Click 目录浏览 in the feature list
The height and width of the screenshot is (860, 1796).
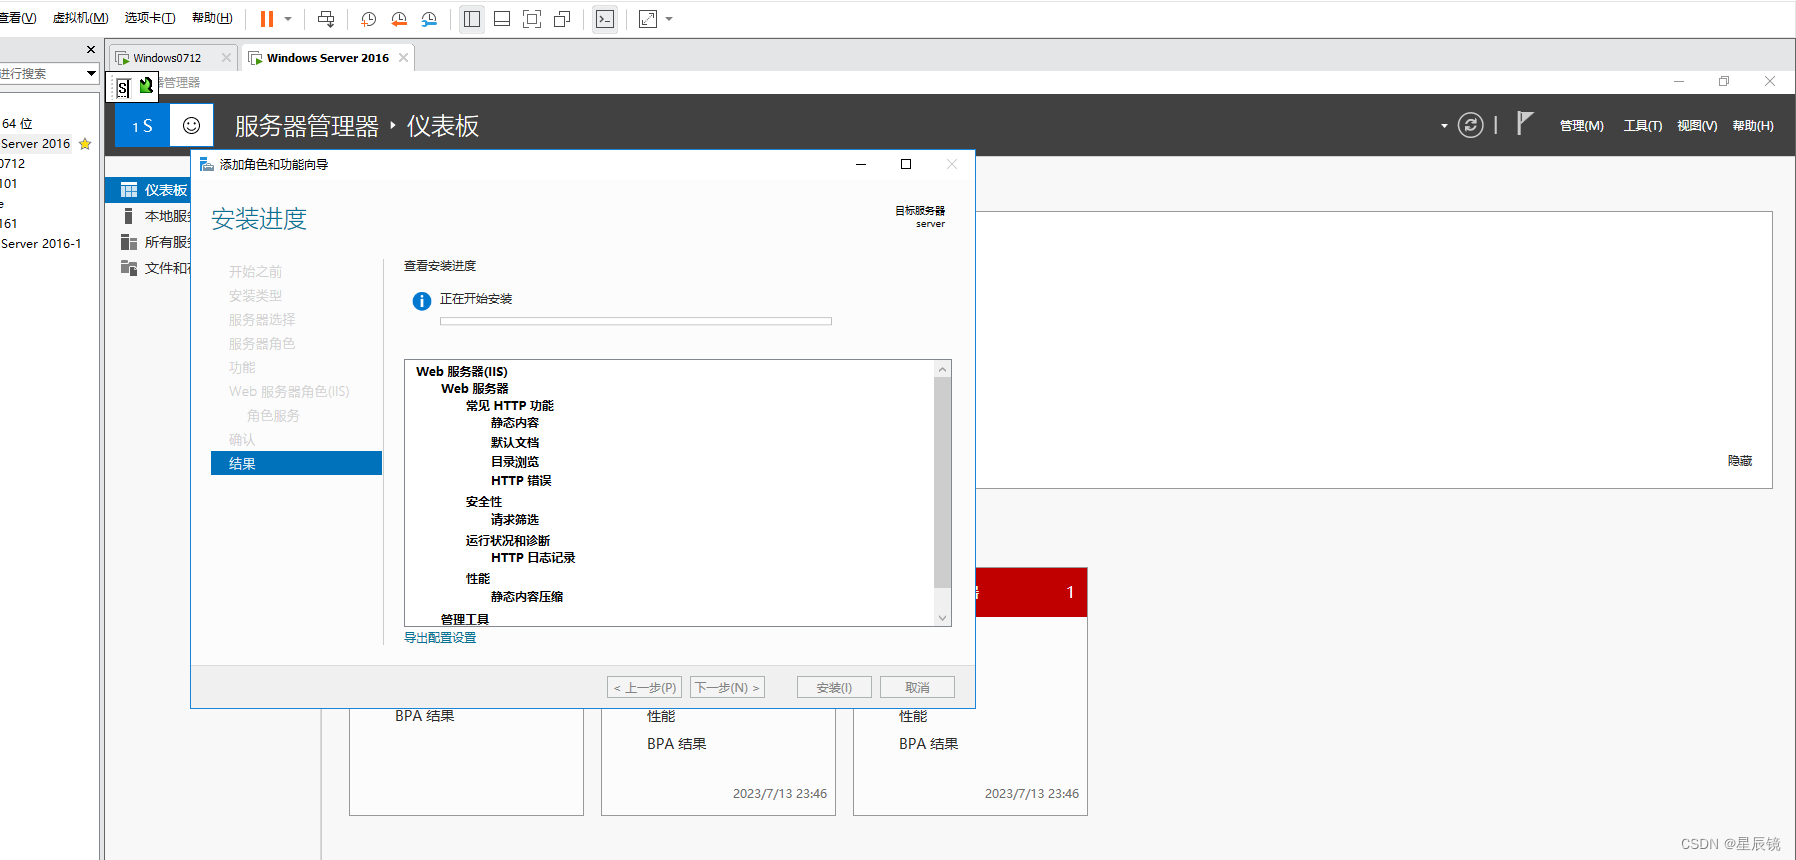tap(515, 462)
